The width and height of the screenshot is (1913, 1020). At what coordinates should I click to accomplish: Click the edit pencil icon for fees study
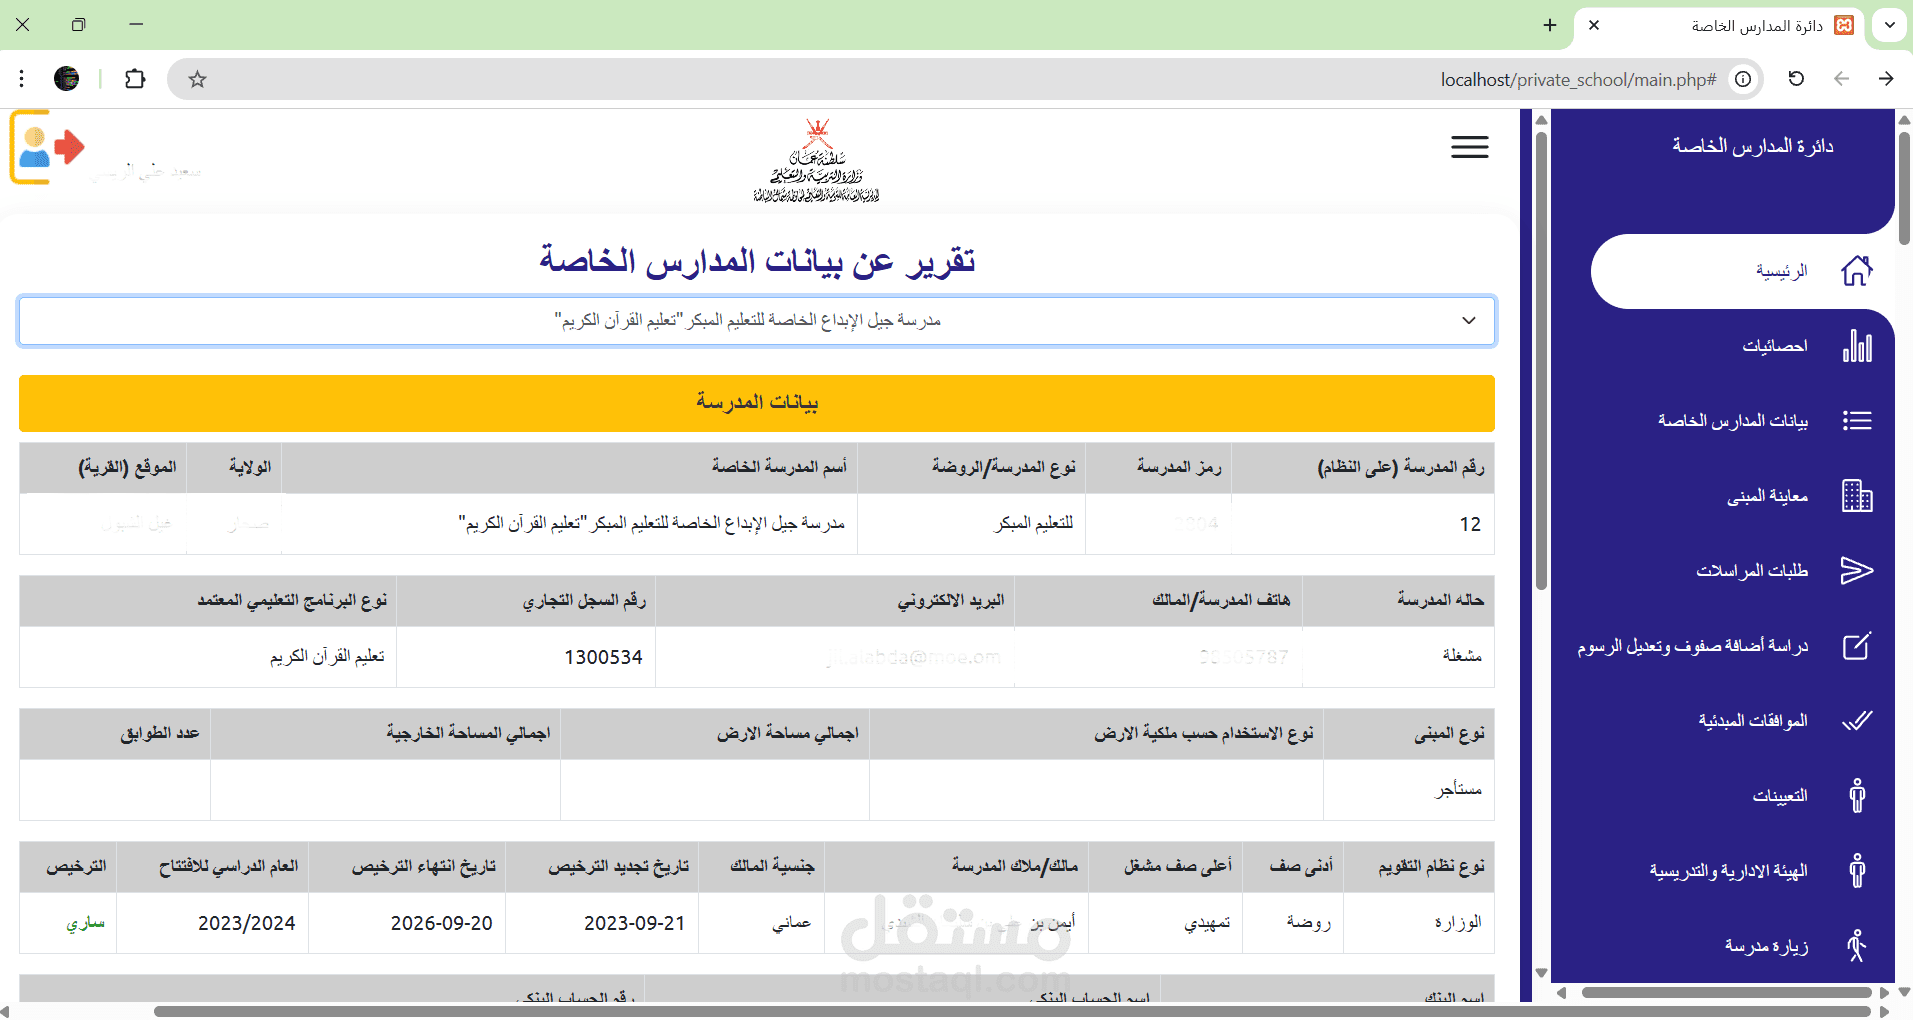tap(1857, 646)
